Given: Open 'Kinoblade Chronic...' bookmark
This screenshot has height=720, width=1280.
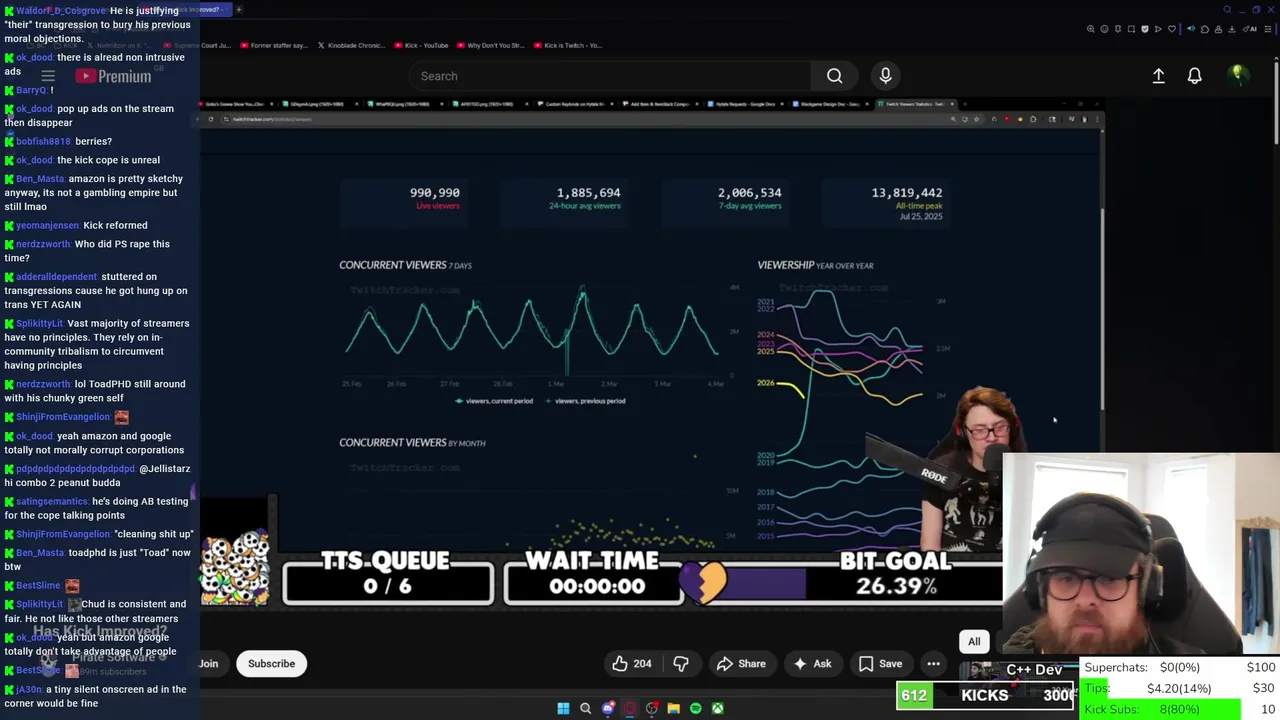Looking at the screenshot, I should [350, 45].
